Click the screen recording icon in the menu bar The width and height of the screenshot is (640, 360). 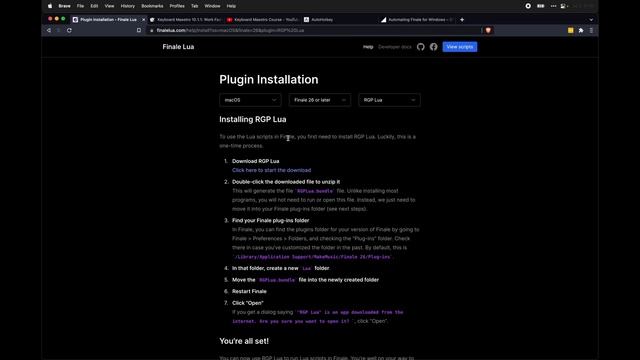click(x=528, y=6)
